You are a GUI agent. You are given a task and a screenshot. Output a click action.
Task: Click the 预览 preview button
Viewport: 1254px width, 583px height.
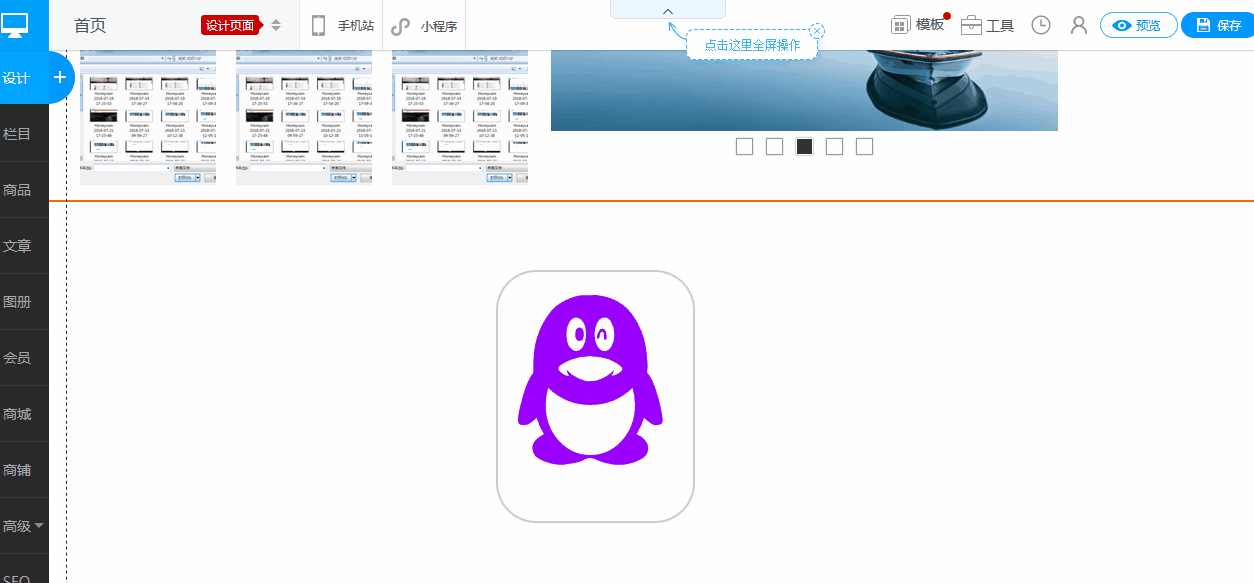click(x=1138, y=26)
